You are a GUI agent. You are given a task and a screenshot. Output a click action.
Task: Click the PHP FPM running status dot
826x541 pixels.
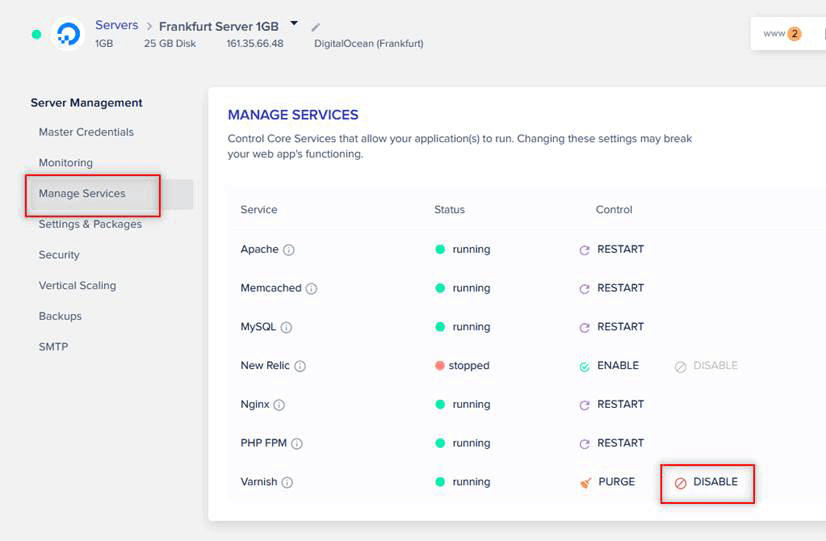440,443
